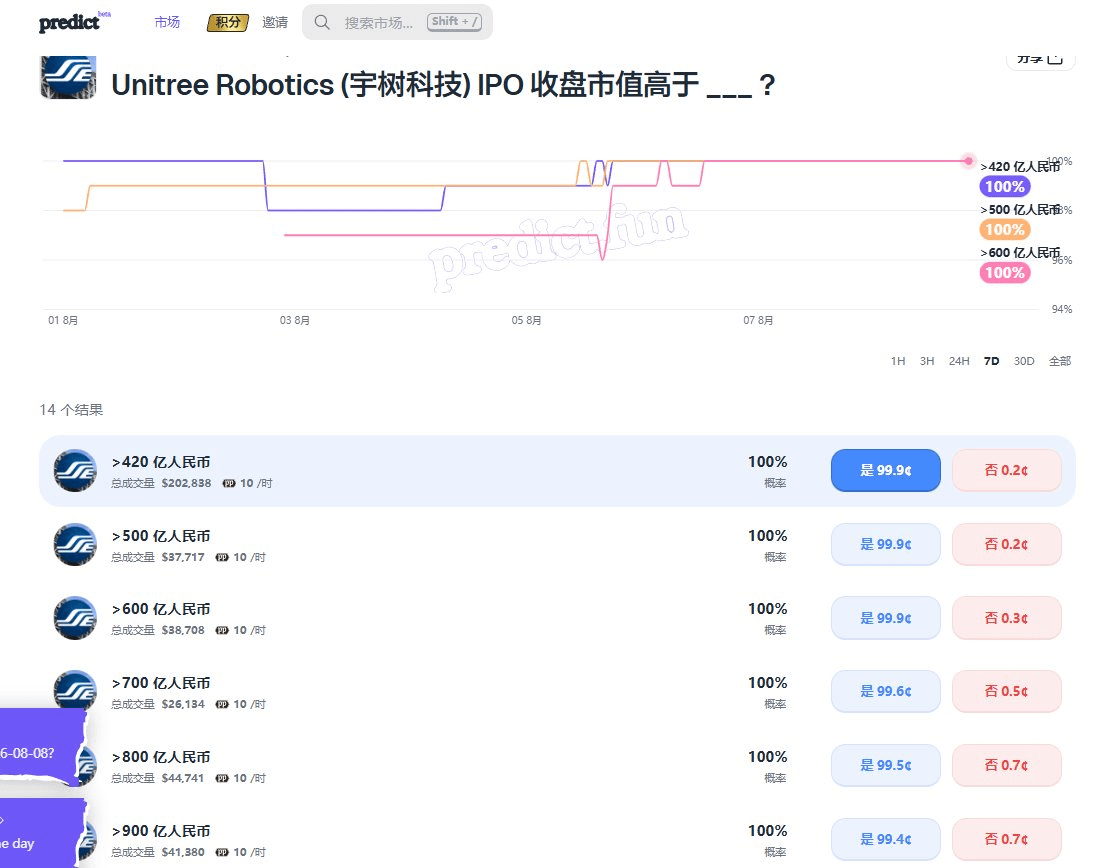The image size is (1096, 868).
Task: Open the 市场 navigation tab
Action: tap(167, 22)
